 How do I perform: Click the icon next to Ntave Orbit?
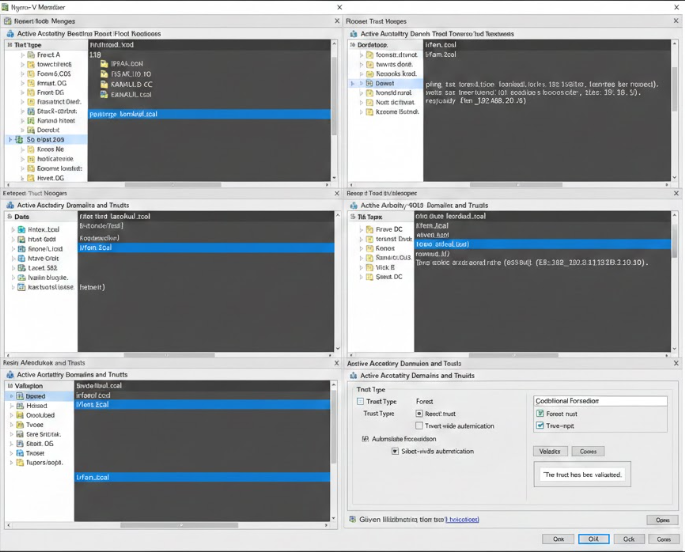tap(21, 258)
